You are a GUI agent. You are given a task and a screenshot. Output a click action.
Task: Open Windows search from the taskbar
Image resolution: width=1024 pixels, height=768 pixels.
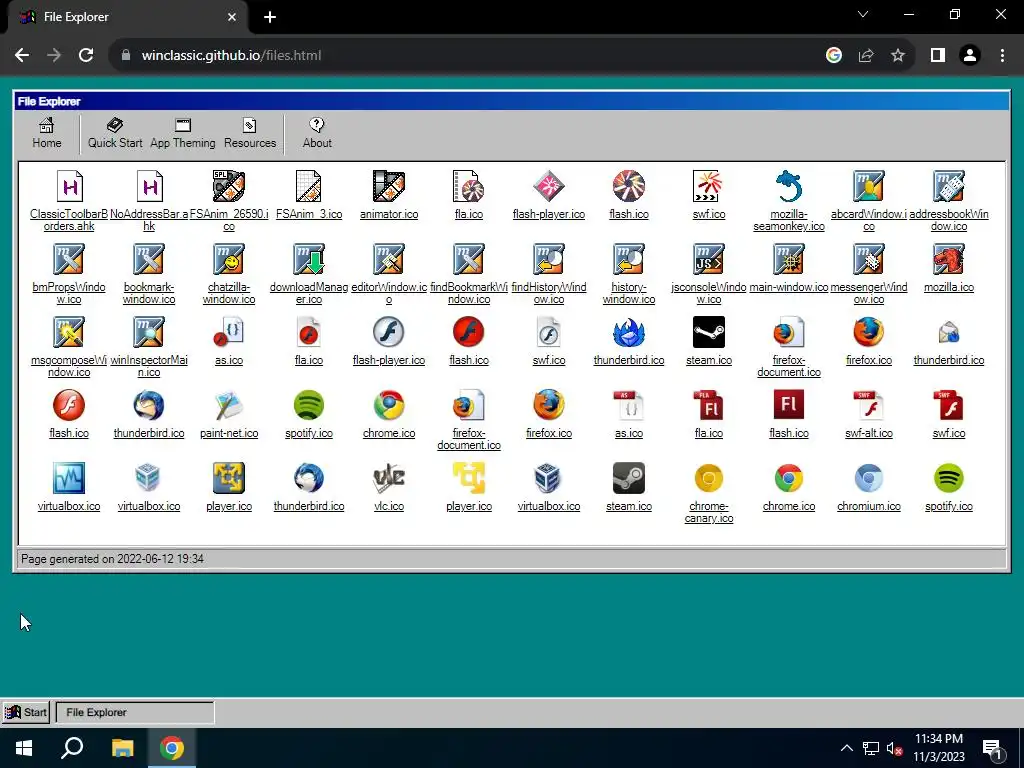72,748
